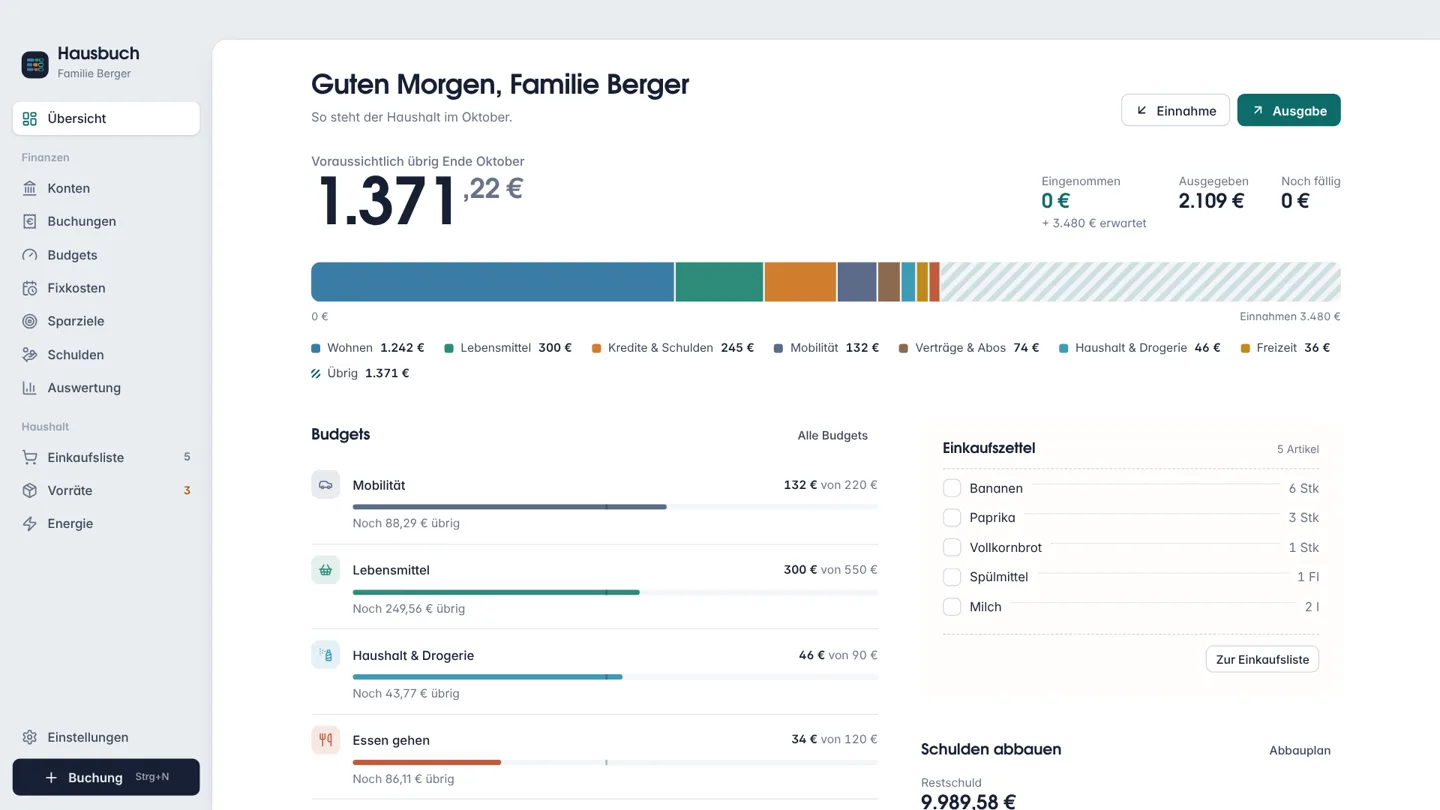Check the Spülmittel checkbox
Viewport: 1440px width, 810px height.
(x=952, y=577)
